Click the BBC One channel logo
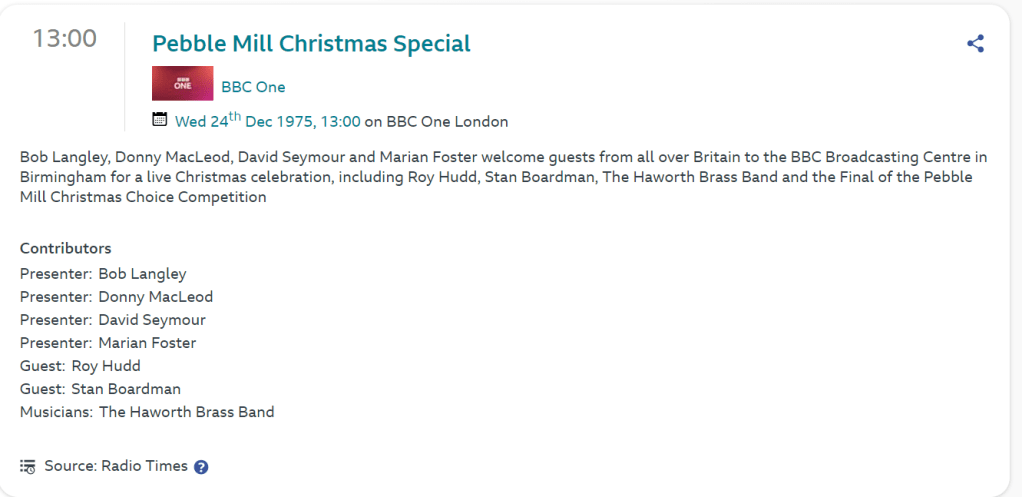1022x497 pixels. [x=182, y=84]
